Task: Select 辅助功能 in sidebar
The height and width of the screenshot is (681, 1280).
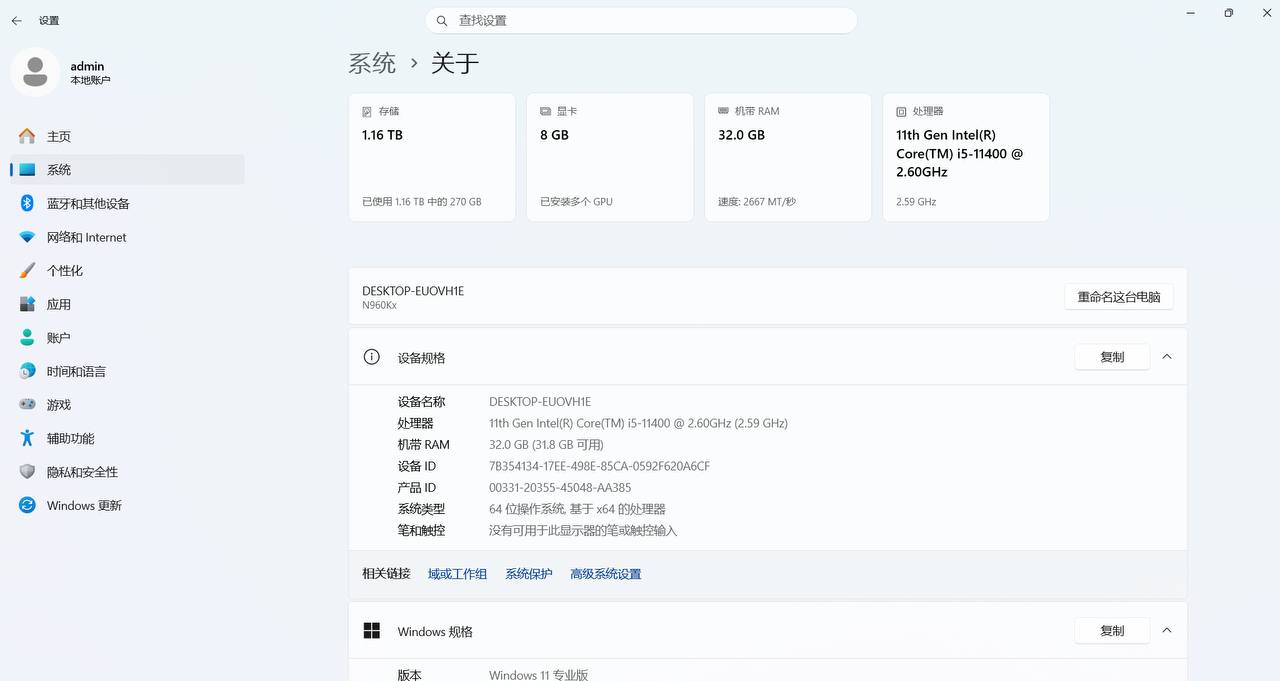Action: click(127, 438)
